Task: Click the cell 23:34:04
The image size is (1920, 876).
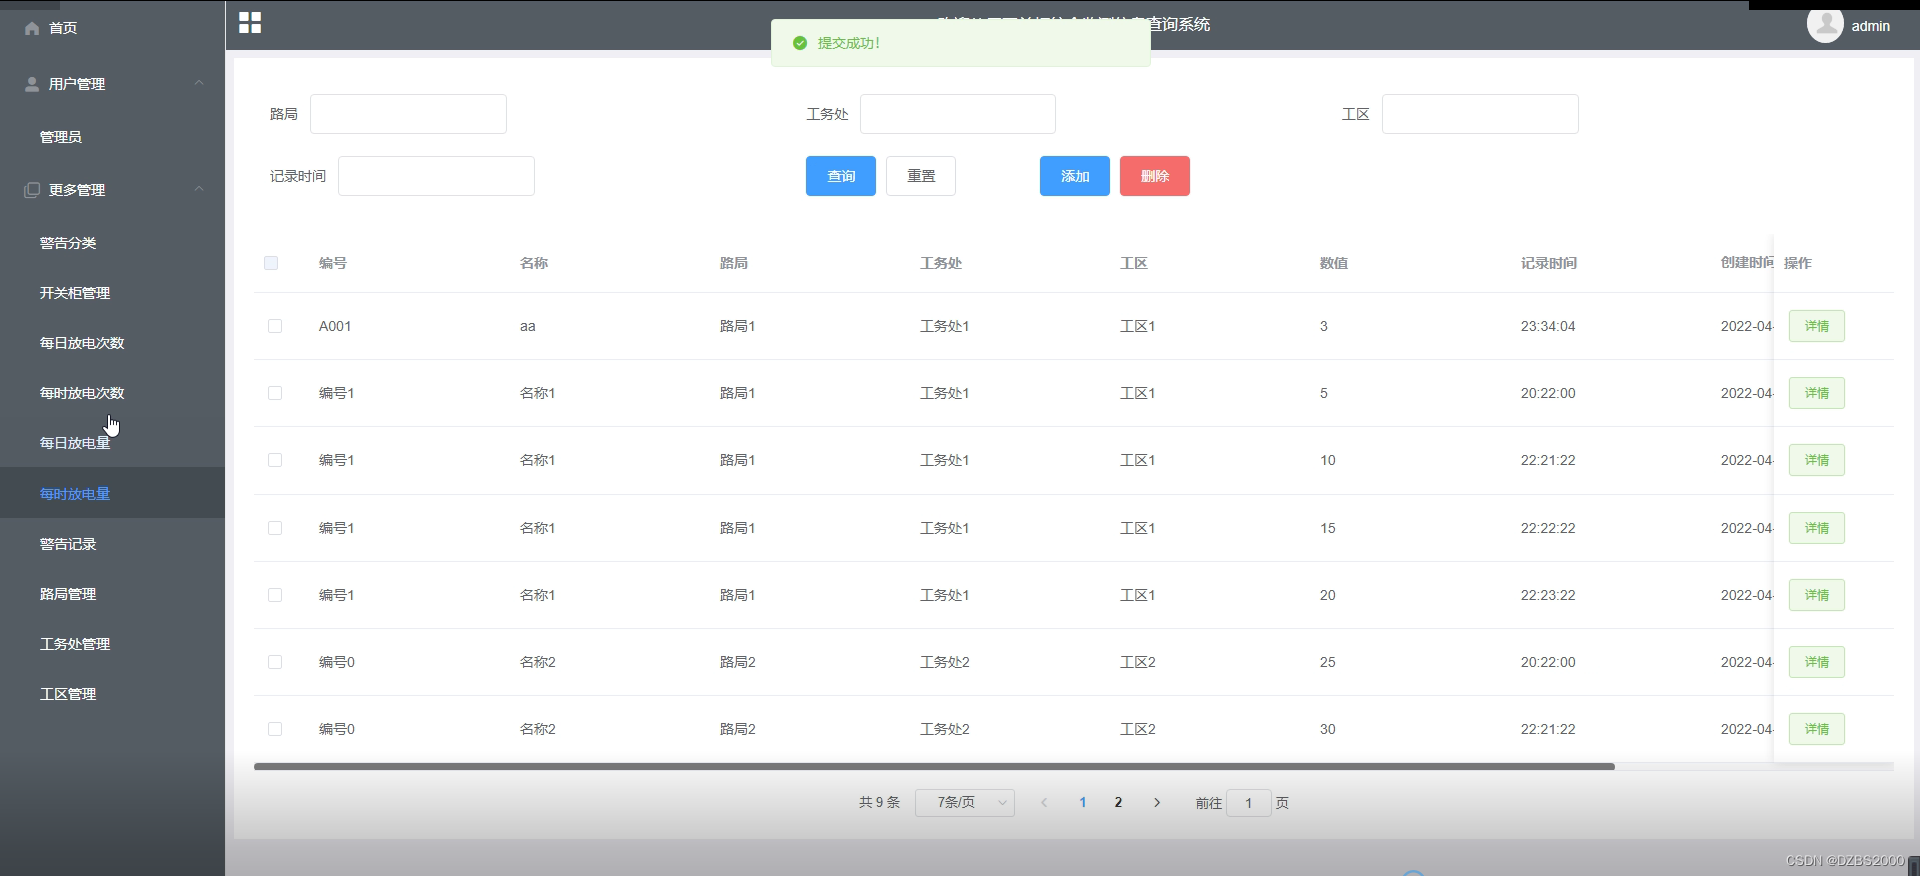Action: pos(1548,326)
